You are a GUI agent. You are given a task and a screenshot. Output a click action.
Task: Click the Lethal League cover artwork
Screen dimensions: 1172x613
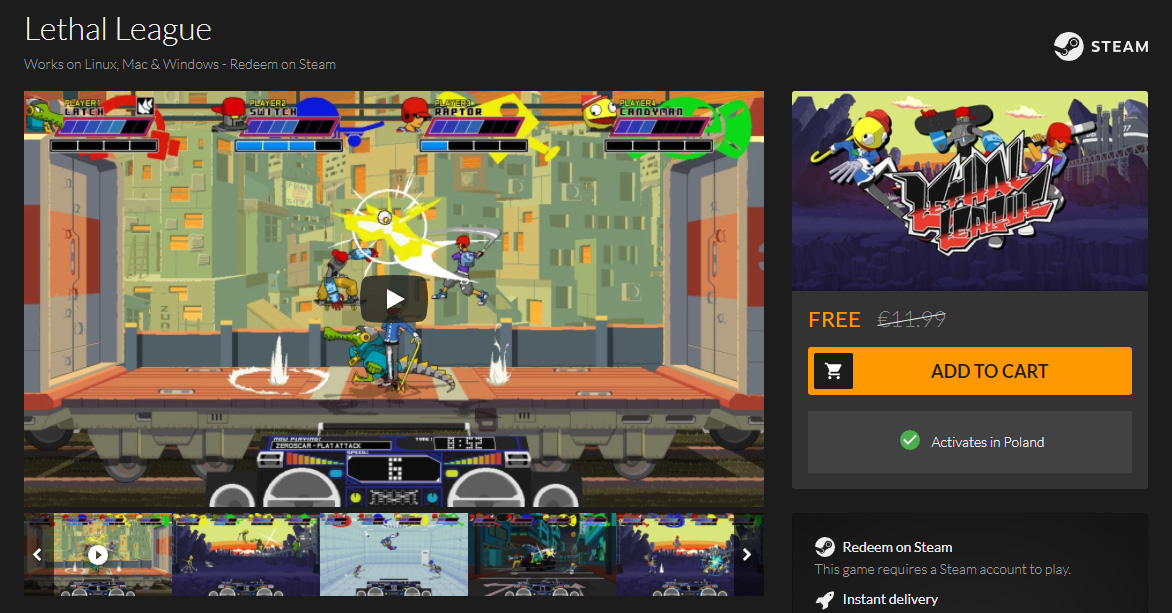point(969,190)
